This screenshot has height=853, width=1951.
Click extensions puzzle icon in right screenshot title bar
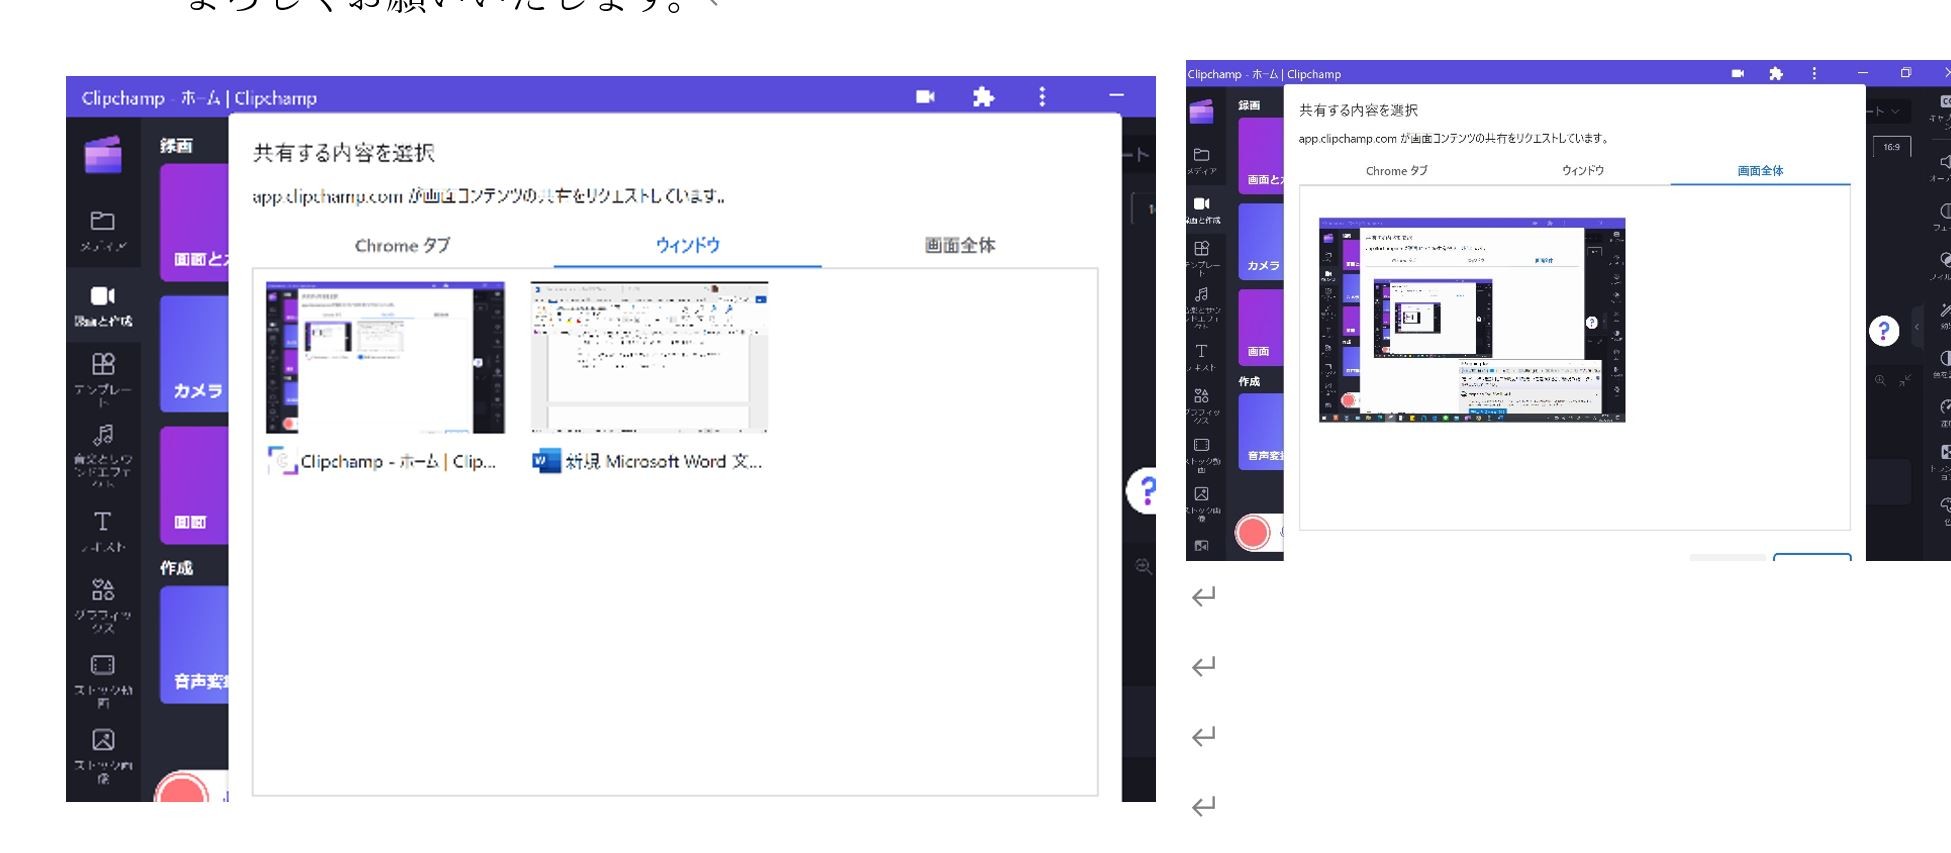[x=1776, y=74]
